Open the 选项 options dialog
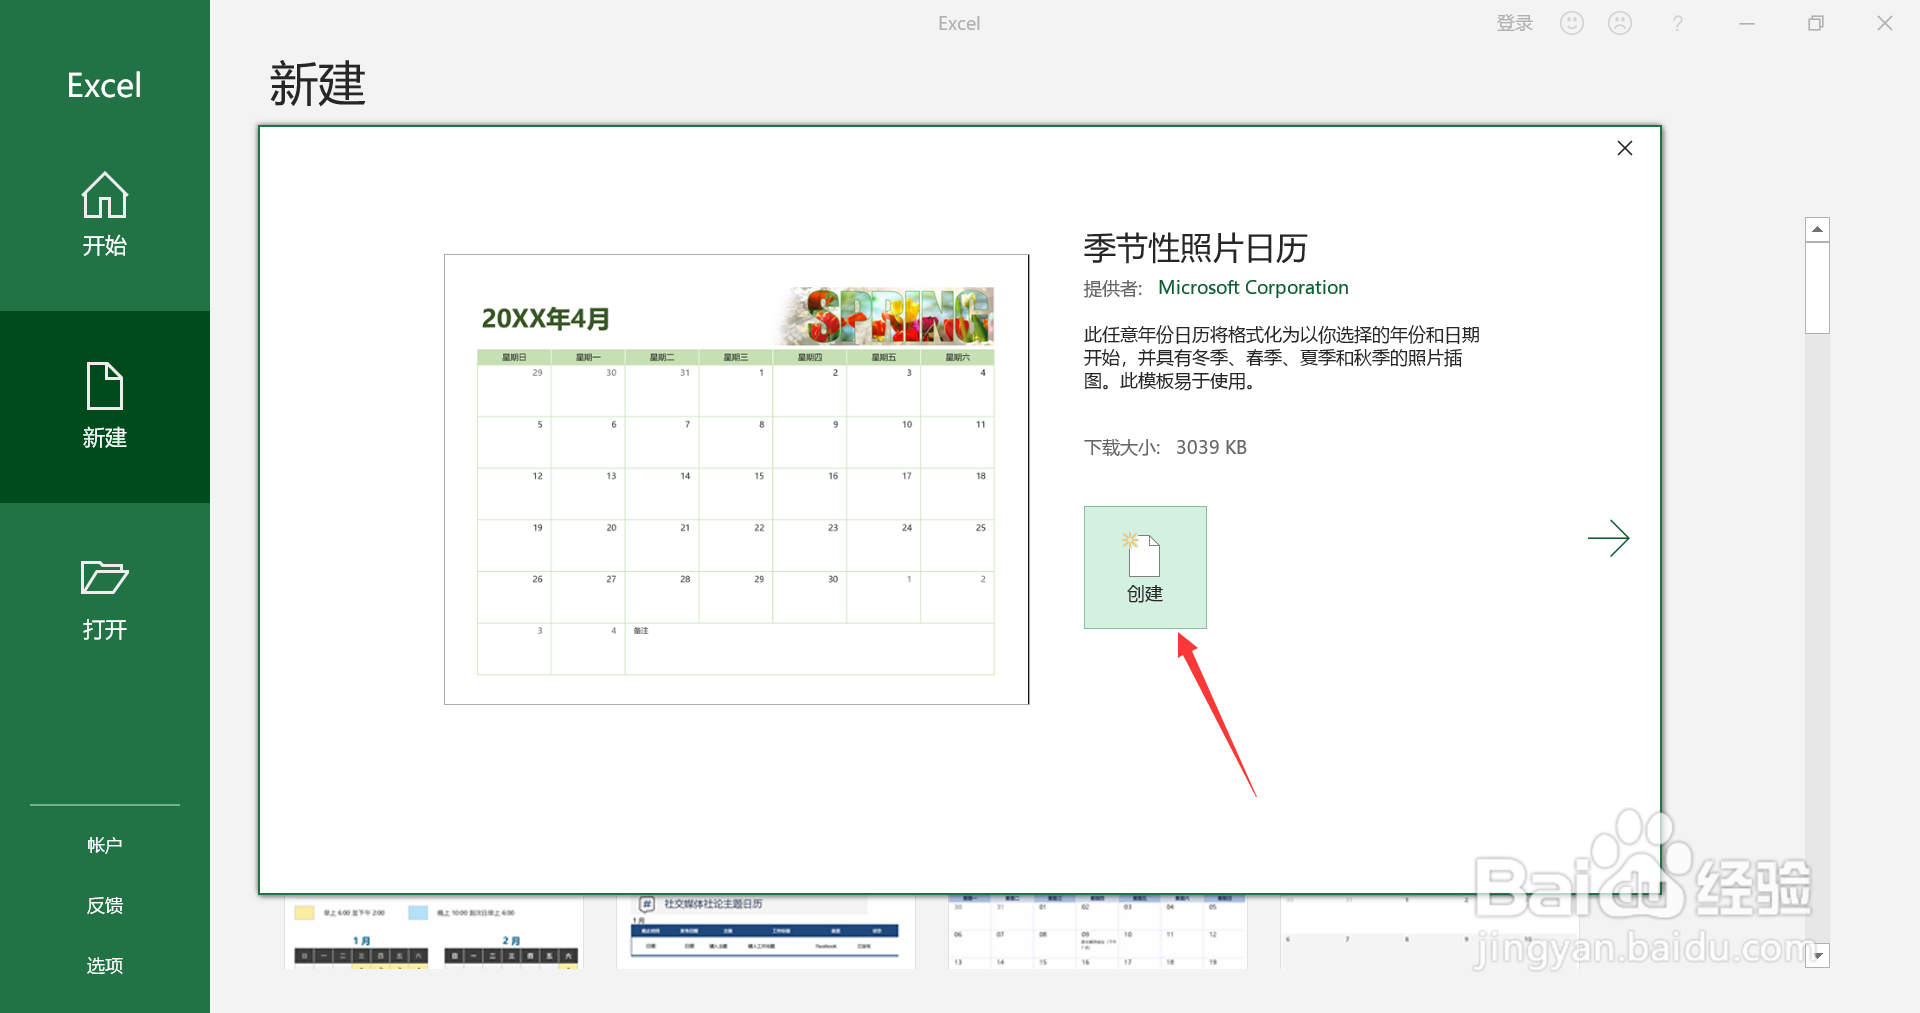 click(x=104, y=965)
